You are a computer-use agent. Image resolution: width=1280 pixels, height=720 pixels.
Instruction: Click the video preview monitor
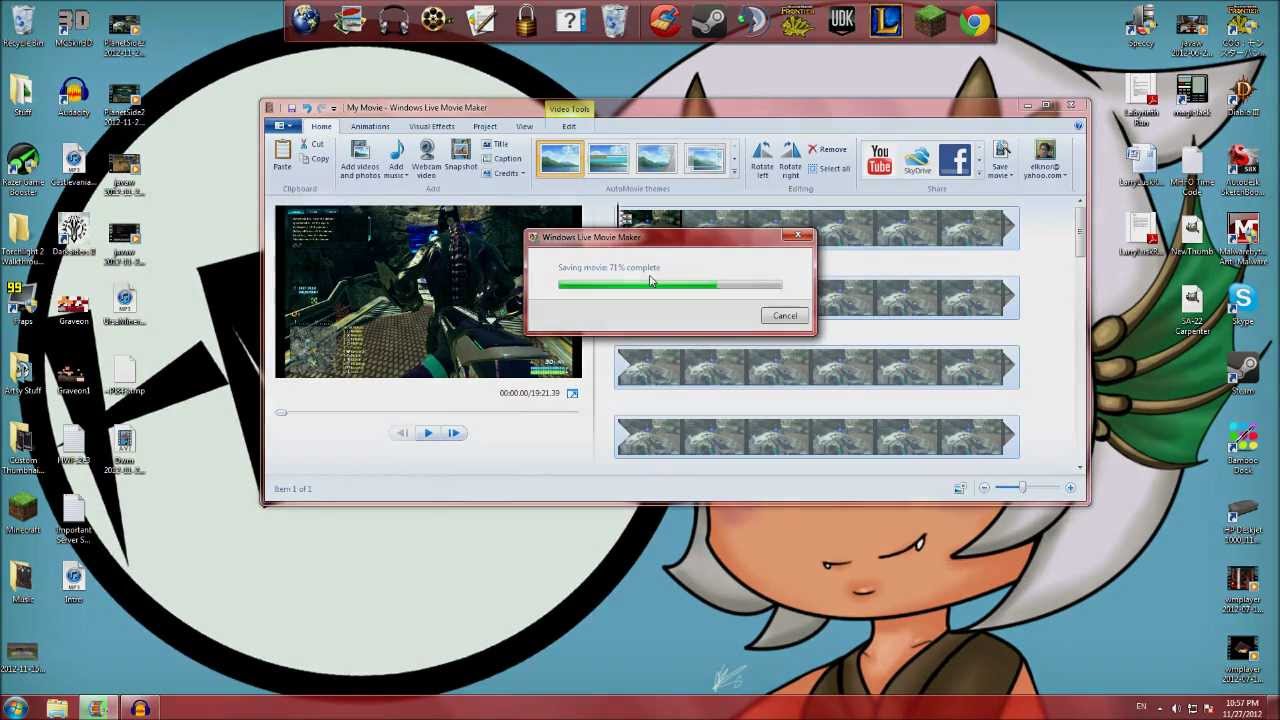[x=428, y=292]
